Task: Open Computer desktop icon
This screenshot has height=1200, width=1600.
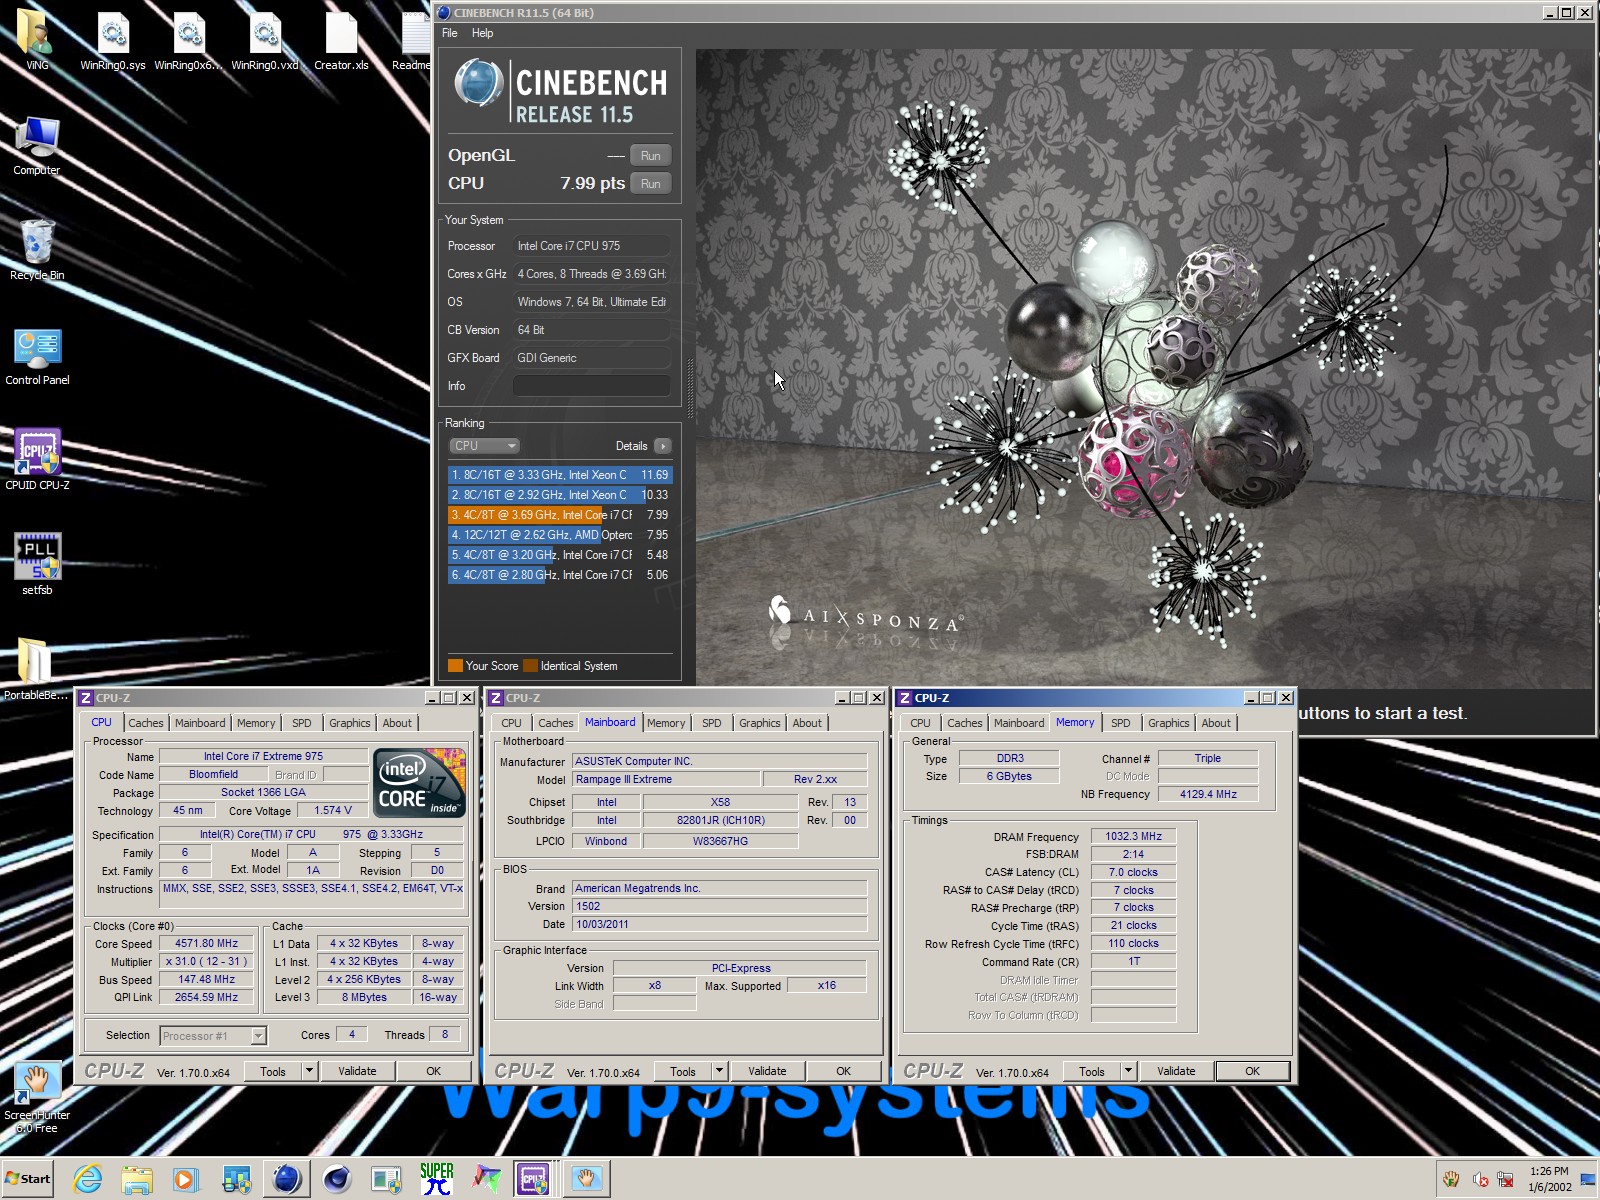Action: pyautogui.click(x=37, y=146)
